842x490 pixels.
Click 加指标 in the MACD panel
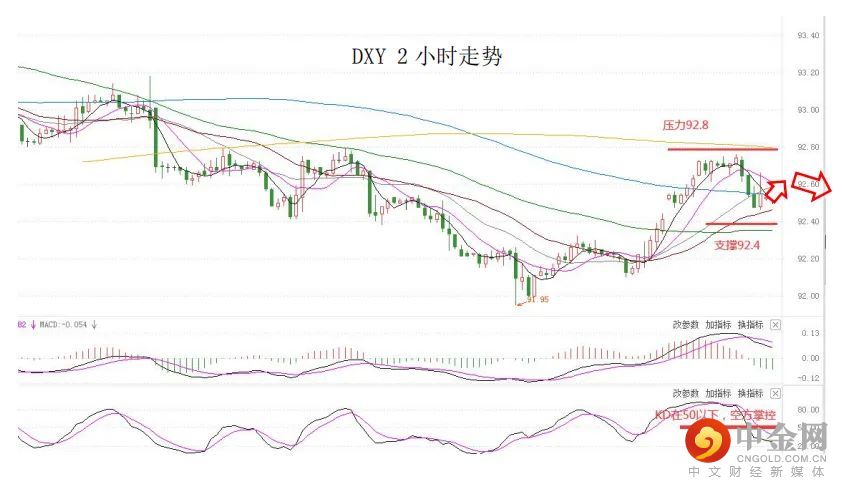[718, 326]
